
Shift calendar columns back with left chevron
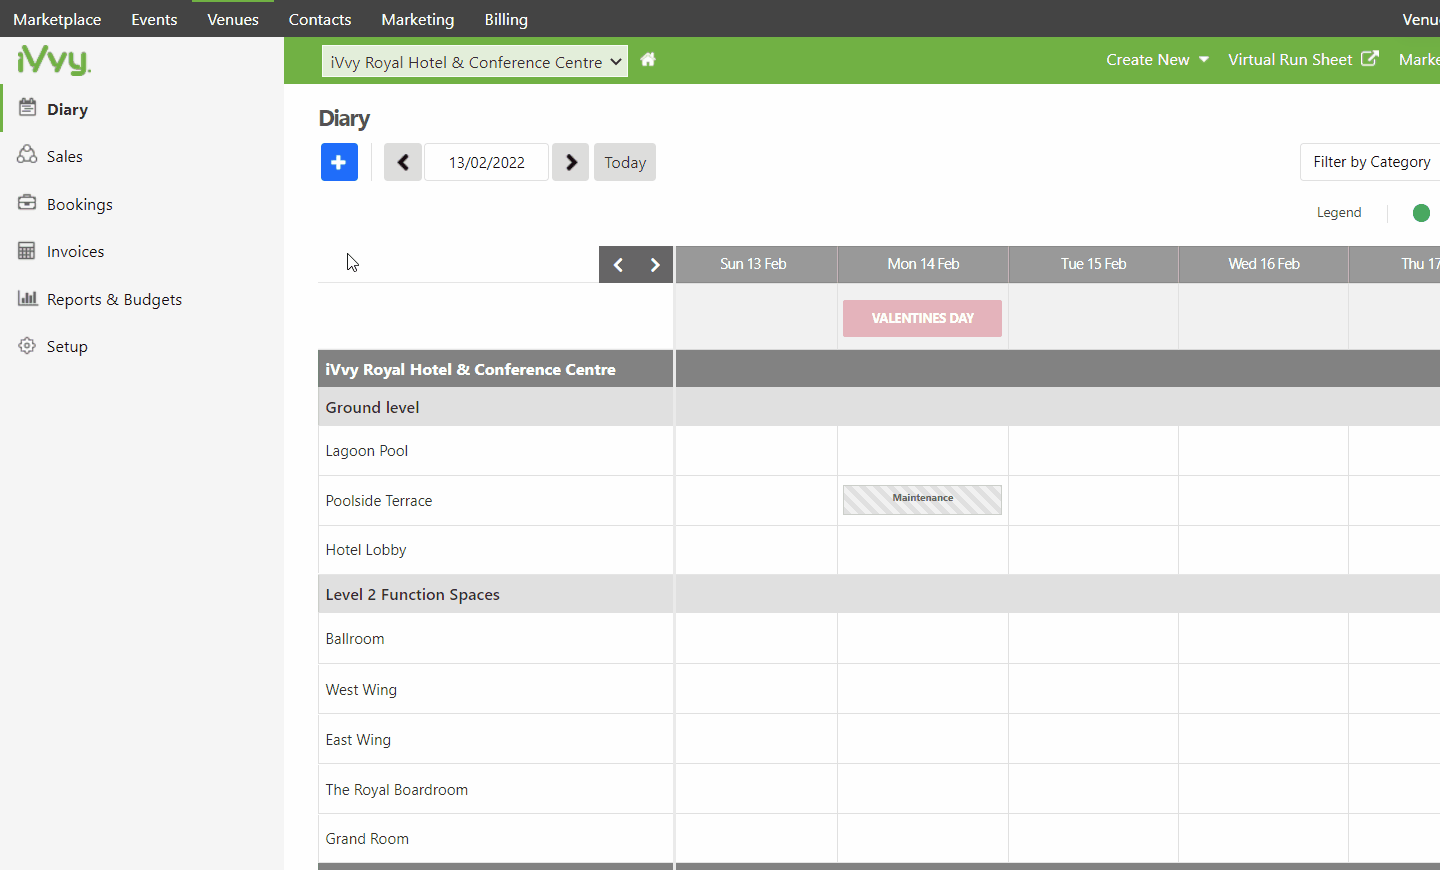pos(618,265)
